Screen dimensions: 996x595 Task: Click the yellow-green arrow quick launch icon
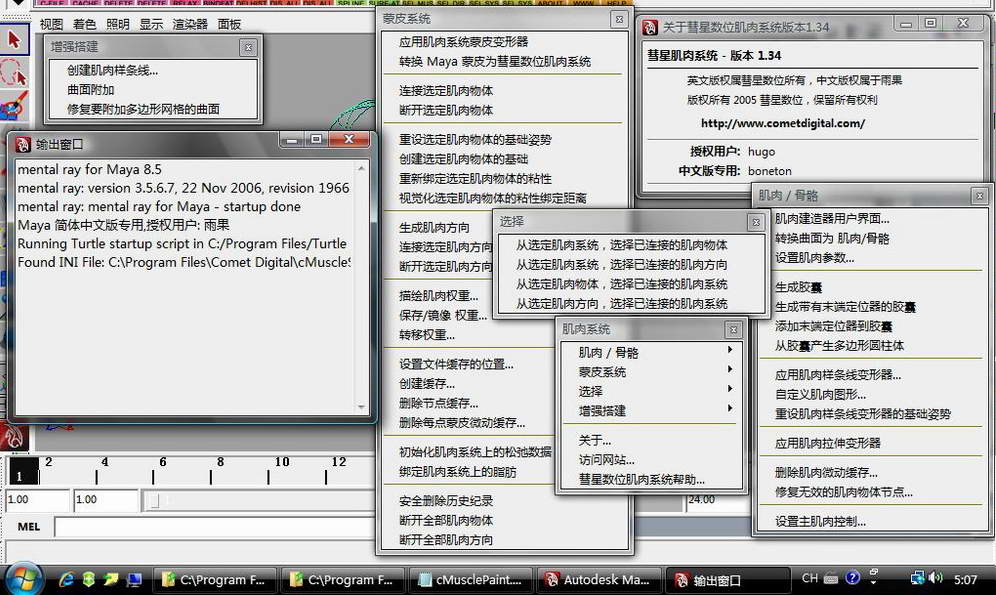(x=111, y=579)
